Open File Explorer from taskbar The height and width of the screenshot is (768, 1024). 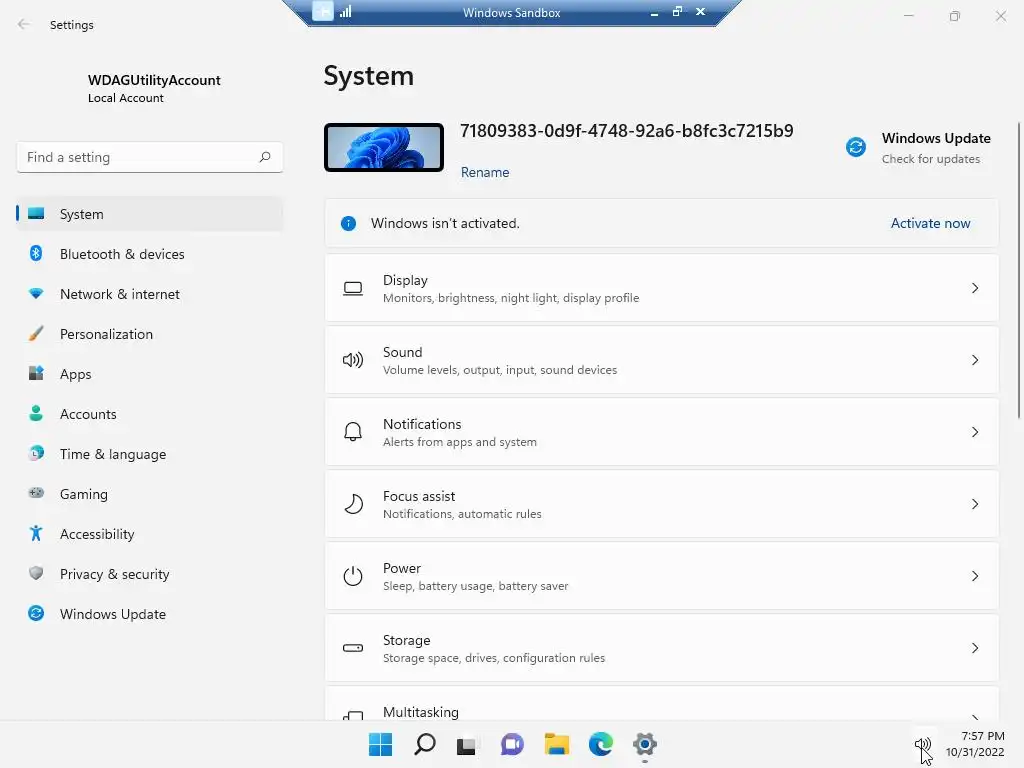click(556, 744)
